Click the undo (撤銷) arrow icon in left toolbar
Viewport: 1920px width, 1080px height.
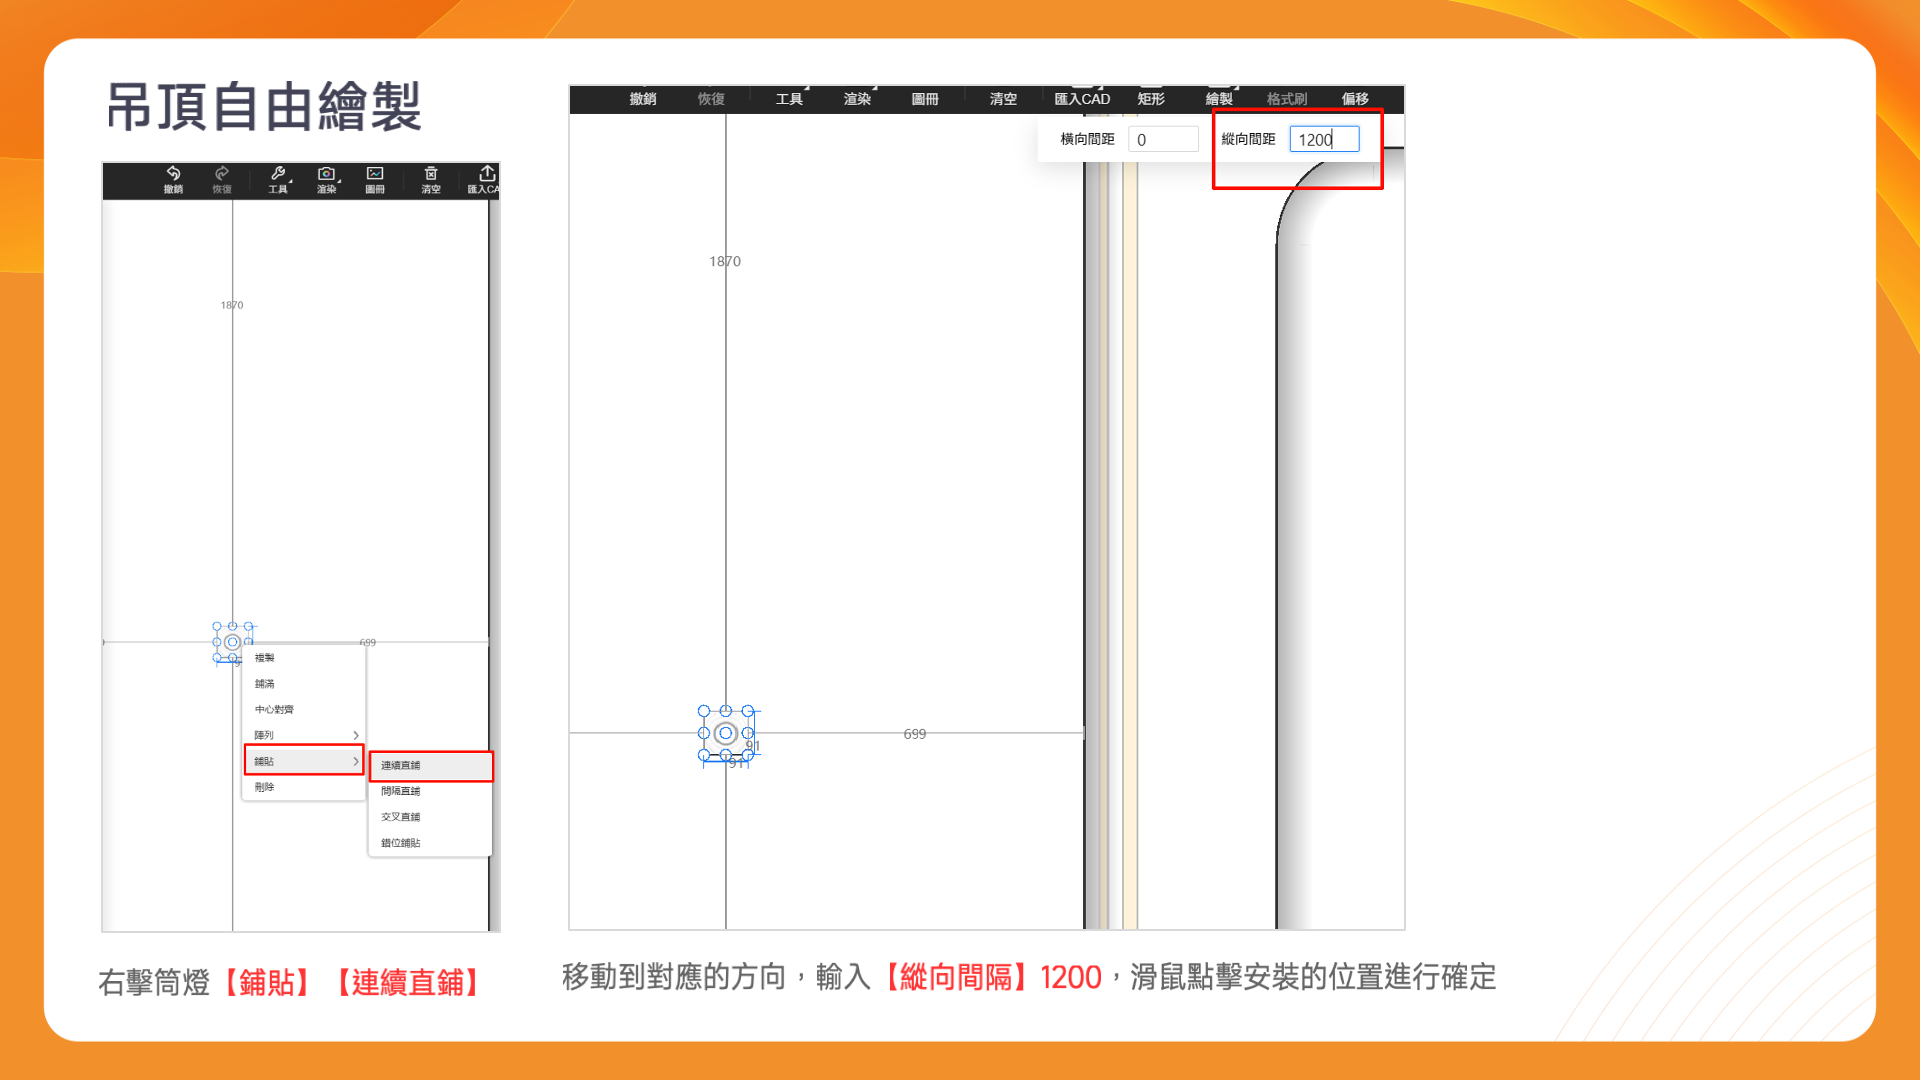pyautogui.click(x=173, y=174)
